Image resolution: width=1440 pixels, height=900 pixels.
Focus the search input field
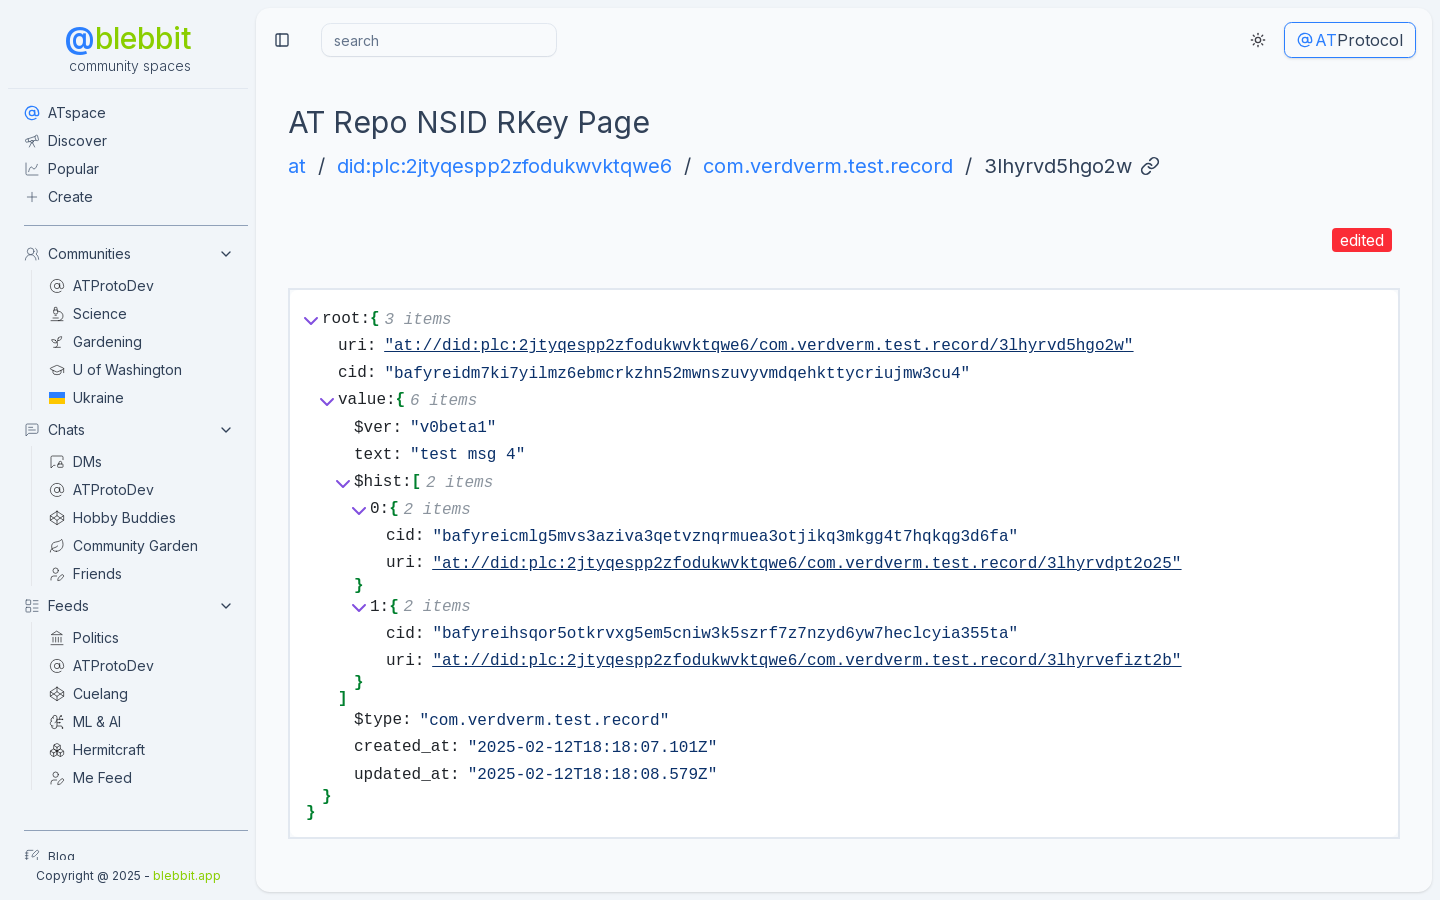439,40
